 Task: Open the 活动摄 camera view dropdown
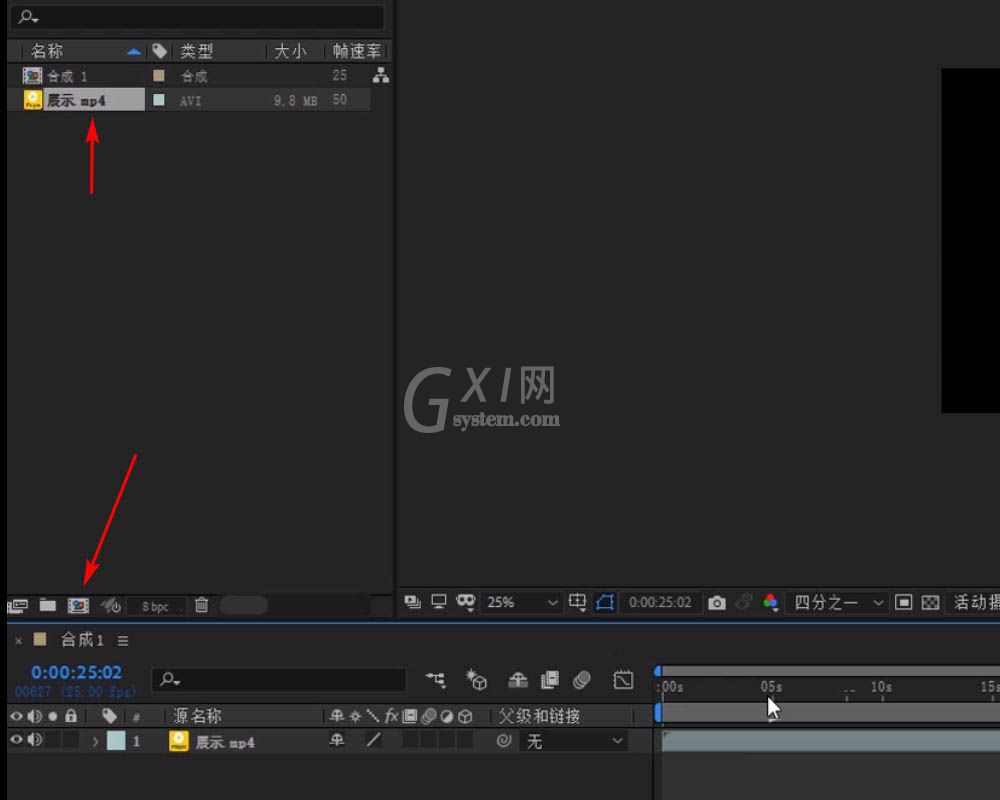(975, 602)
